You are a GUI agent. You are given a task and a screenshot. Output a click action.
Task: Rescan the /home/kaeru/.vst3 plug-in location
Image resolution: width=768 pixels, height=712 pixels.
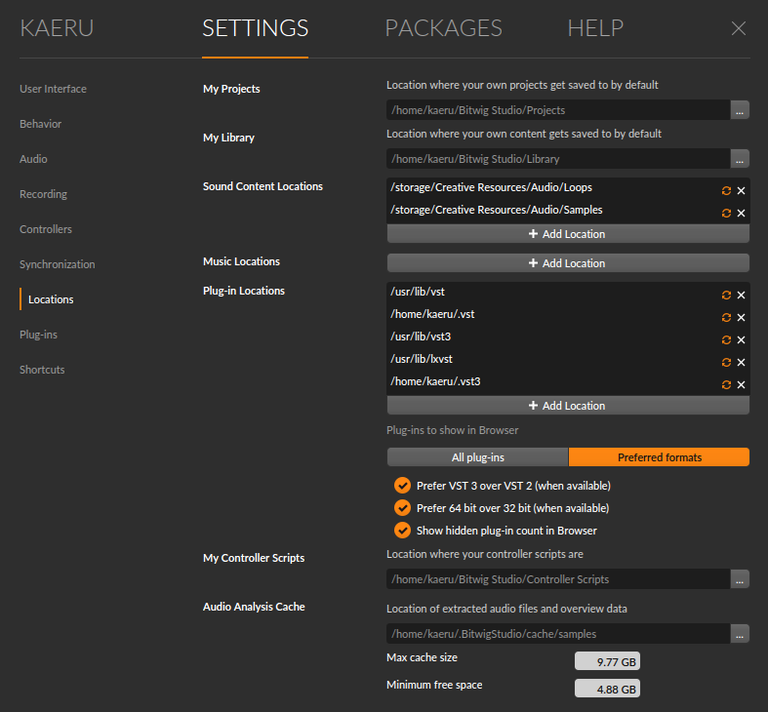(726, 385)
